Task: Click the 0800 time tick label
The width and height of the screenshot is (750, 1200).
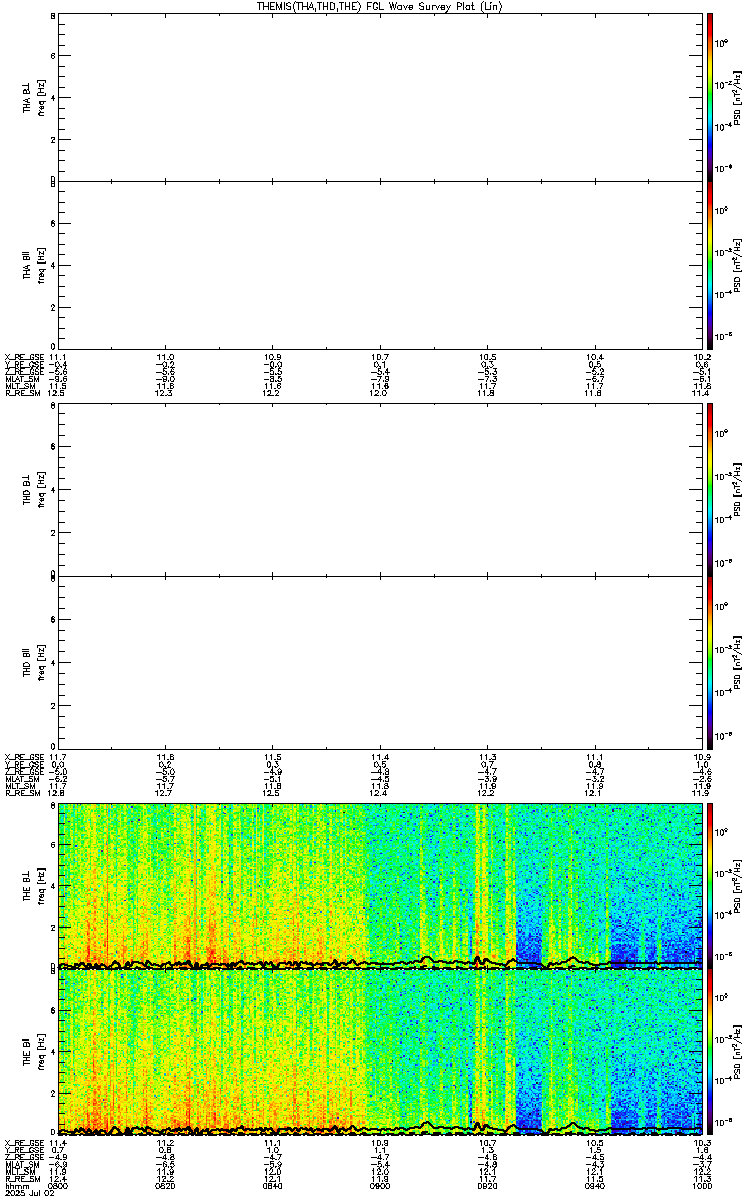Action: [x=58, y=1187]
